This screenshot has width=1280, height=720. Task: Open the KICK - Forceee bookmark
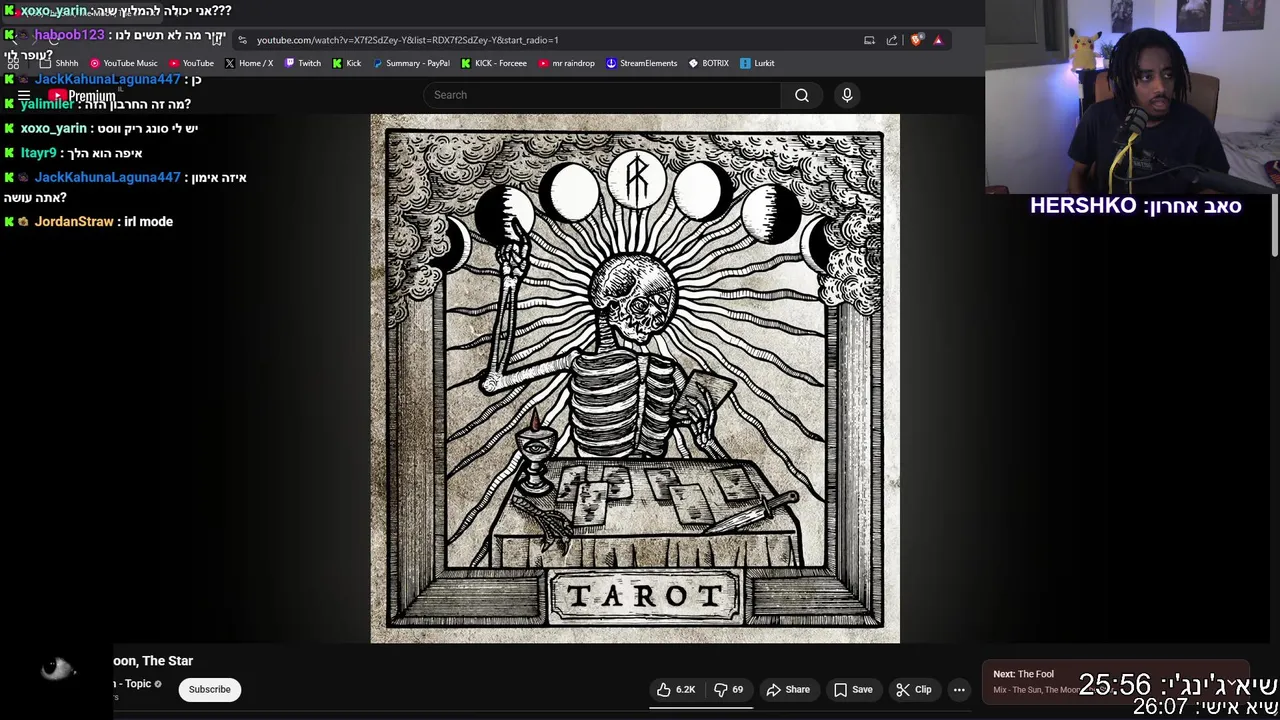(493, 63)
